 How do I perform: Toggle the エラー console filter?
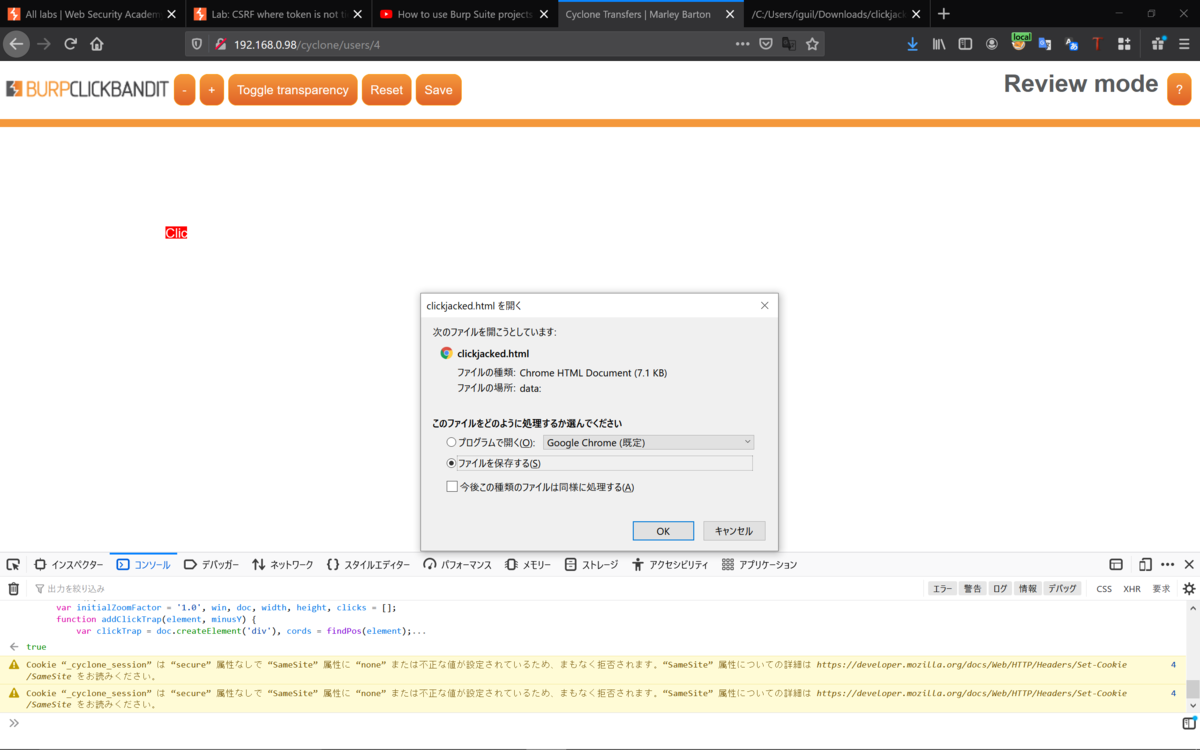pos(942,589)
